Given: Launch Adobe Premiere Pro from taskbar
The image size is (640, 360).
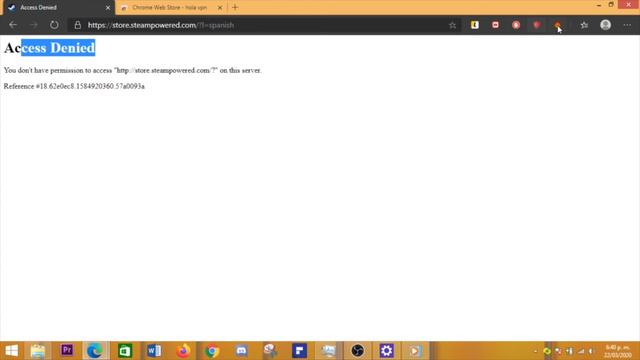Looking at the screenshot, I should 67,351.
